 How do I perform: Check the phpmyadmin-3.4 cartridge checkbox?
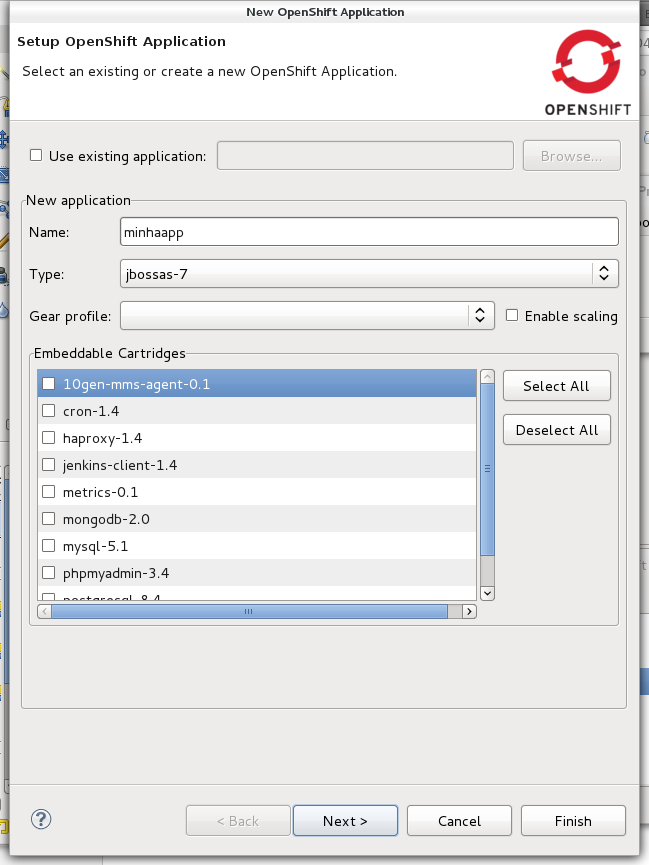[x=49, y=573]
